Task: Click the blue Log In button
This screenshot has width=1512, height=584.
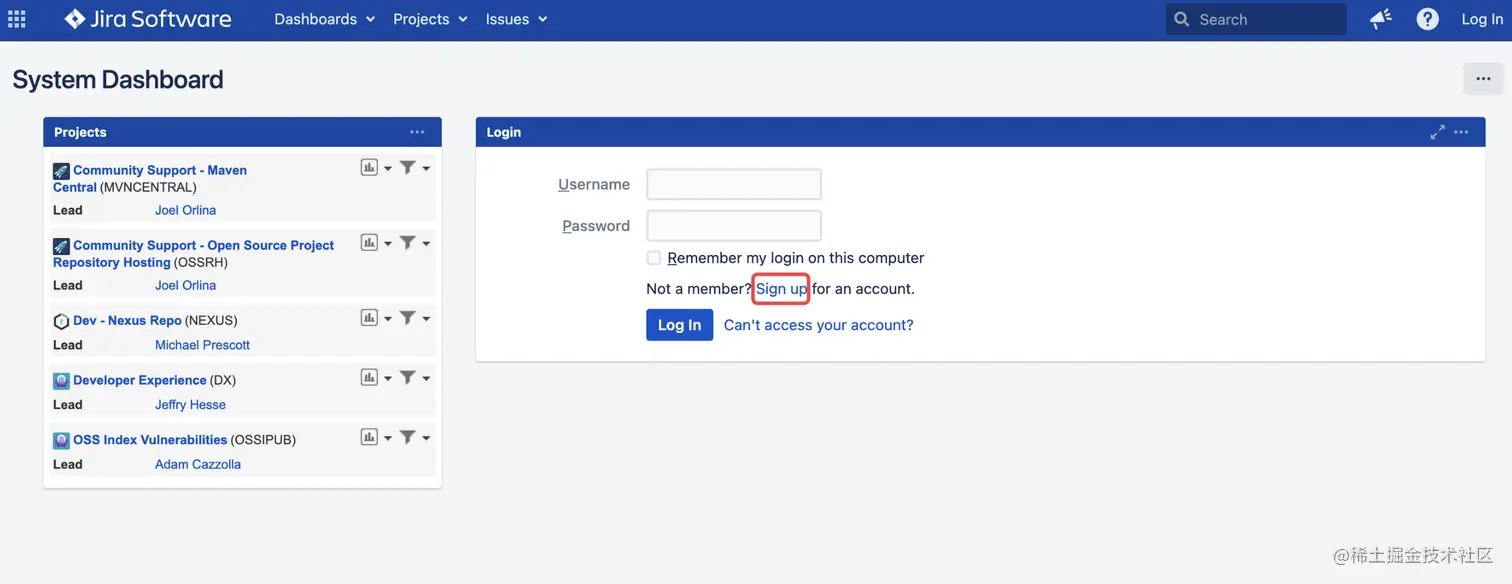Action: tap(680, 325)
